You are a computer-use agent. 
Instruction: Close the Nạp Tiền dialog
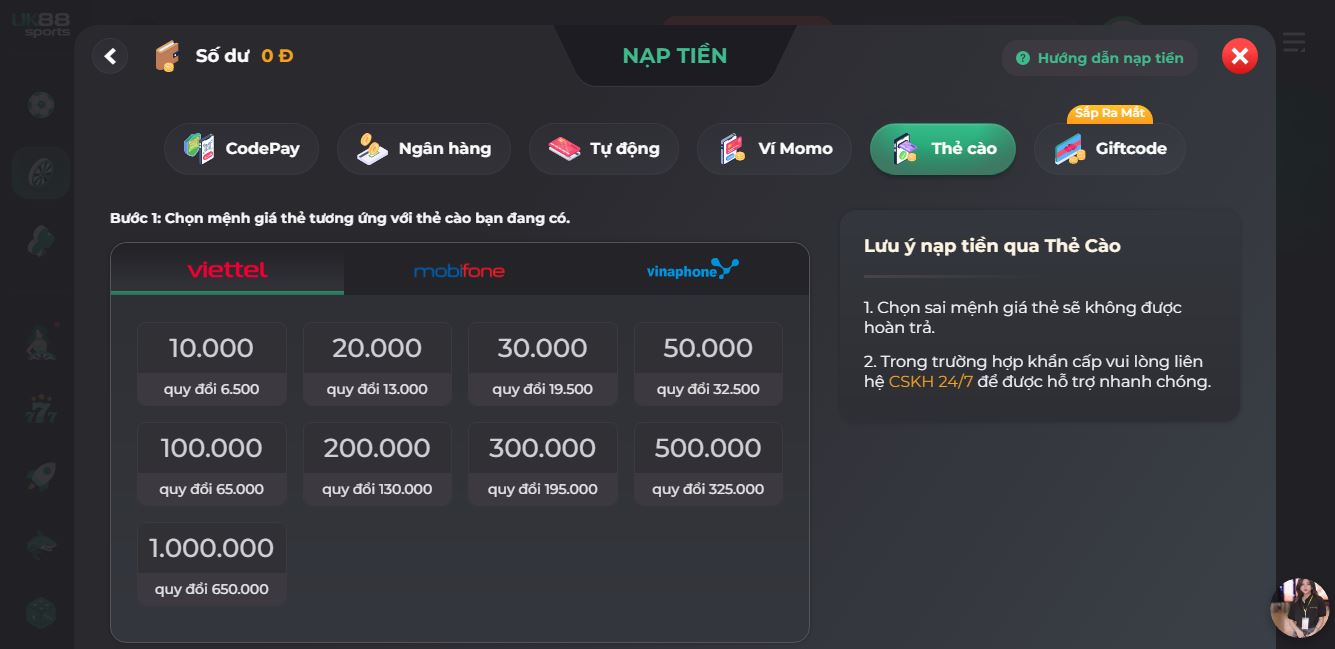pos(1240,56)
